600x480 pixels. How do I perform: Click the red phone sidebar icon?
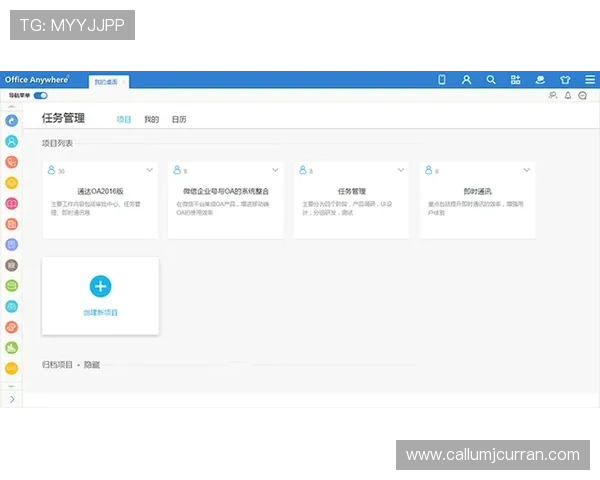[x=11, y=162]
